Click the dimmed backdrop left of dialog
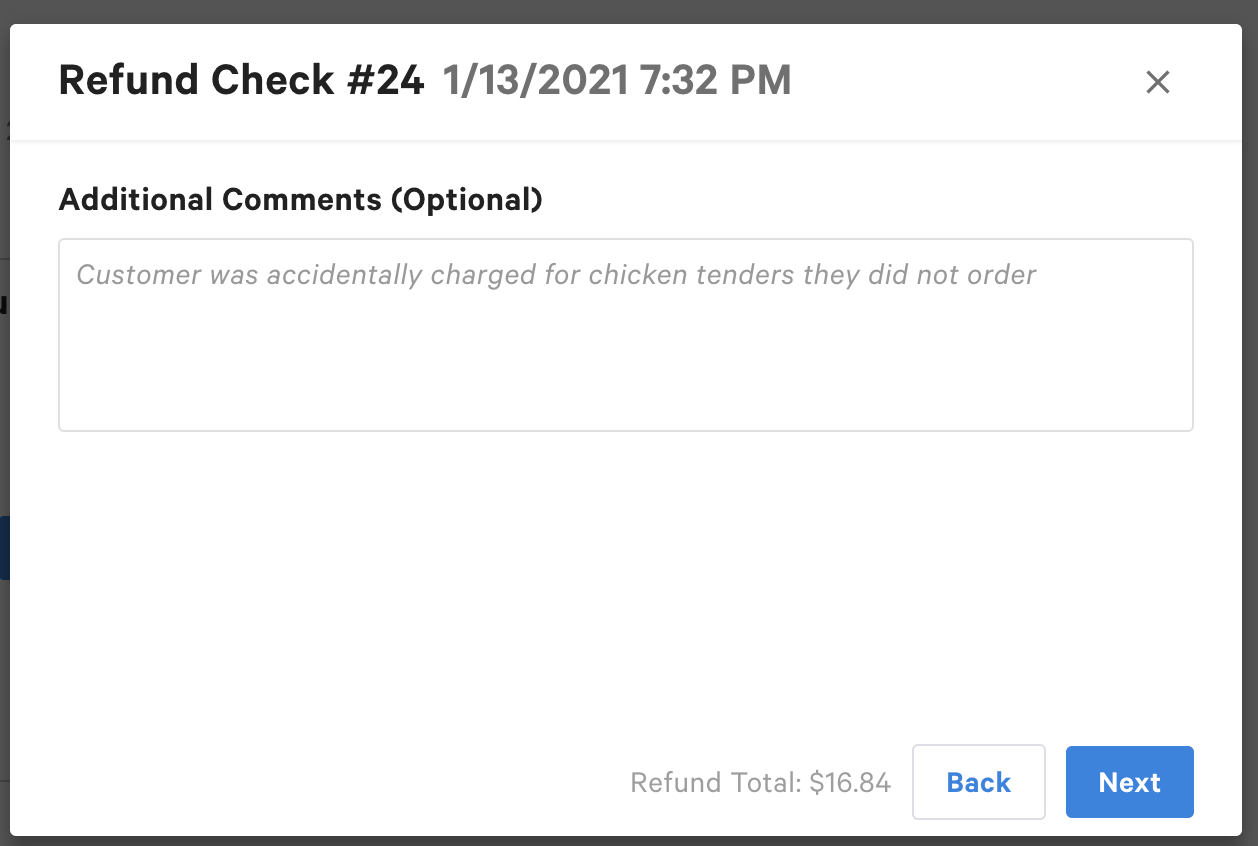Viewport: 1258px width, 846px height. (4, 400)
